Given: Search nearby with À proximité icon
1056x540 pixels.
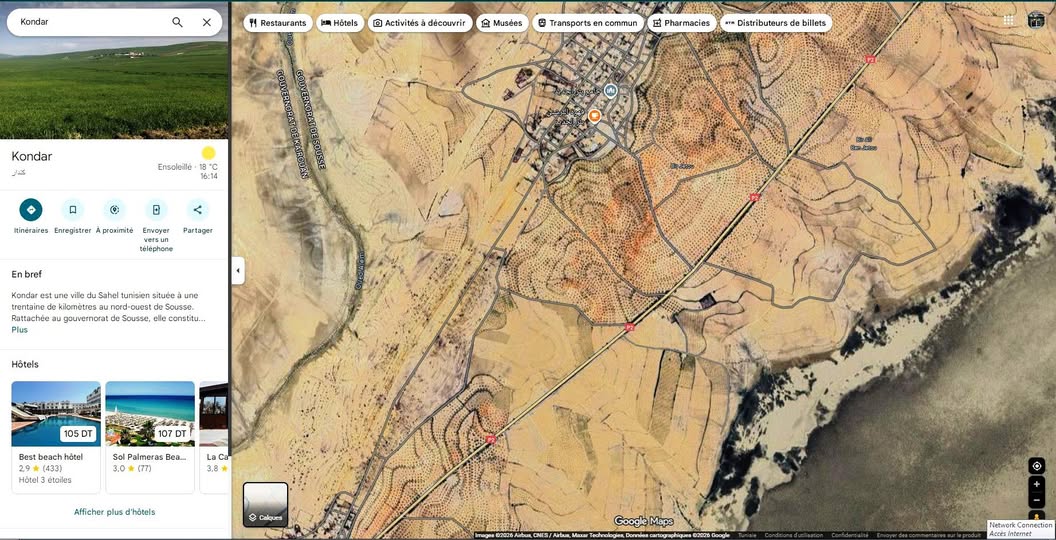Looking at the screenshot, I should click(x=114, y=210).
